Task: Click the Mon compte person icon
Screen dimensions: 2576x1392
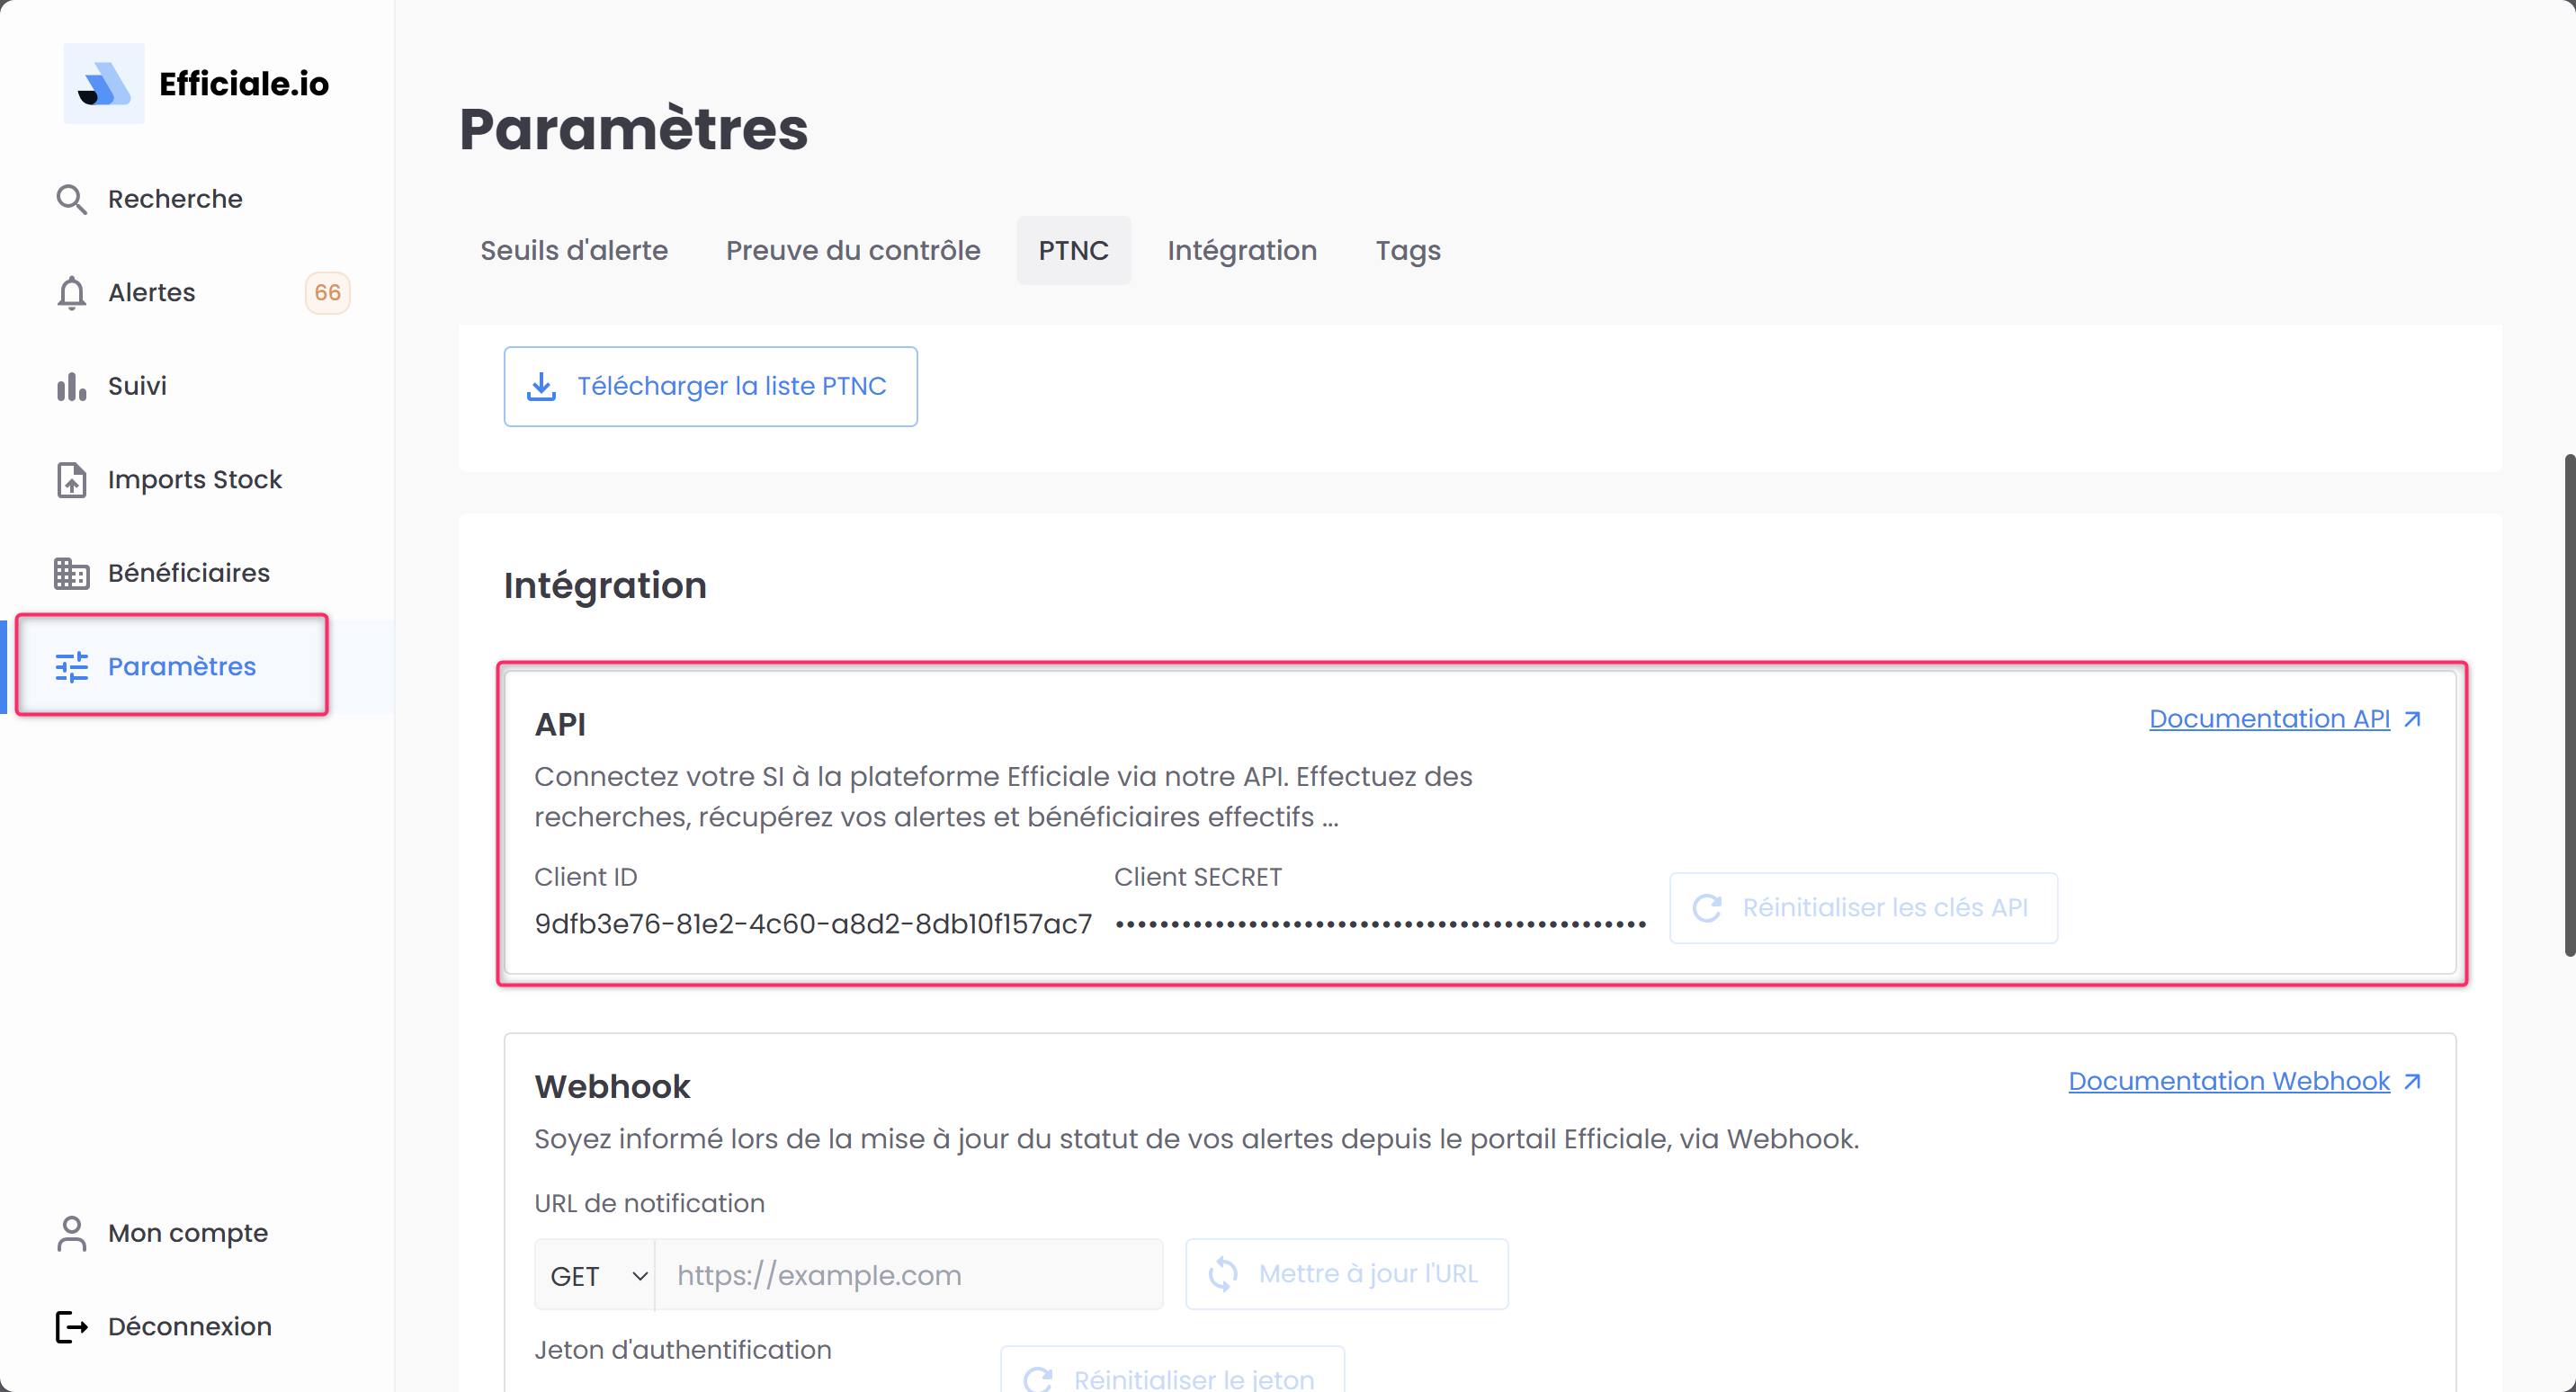Action: click(x=71, y=1233)
